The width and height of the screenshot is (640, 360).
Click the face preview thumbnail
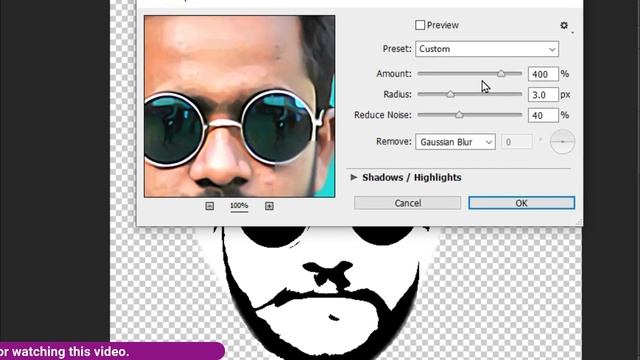[240, 106]
